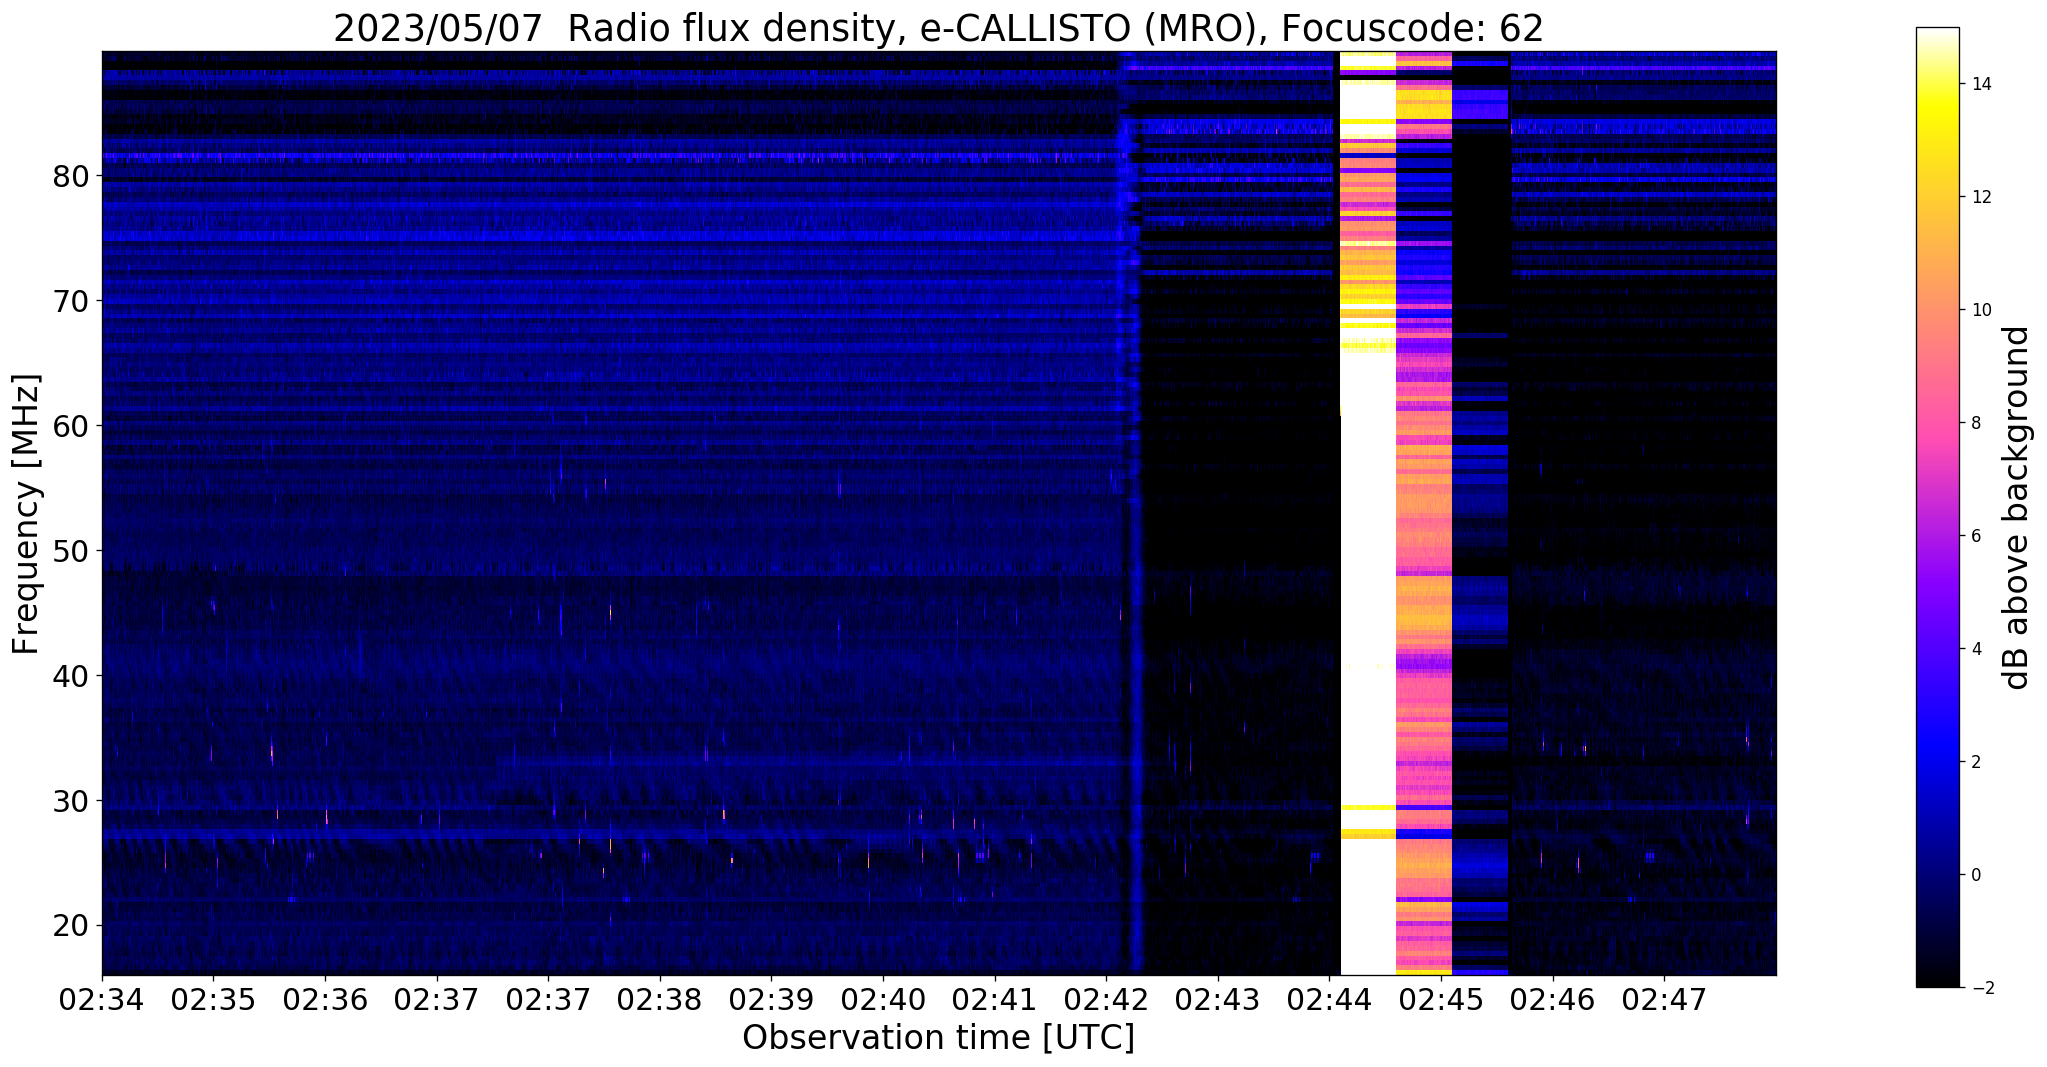Viewport: 2047px width, 1067px height.
Task: Click the white saturated burst column in spectrogram
Action: click(x=1367, y=513)
